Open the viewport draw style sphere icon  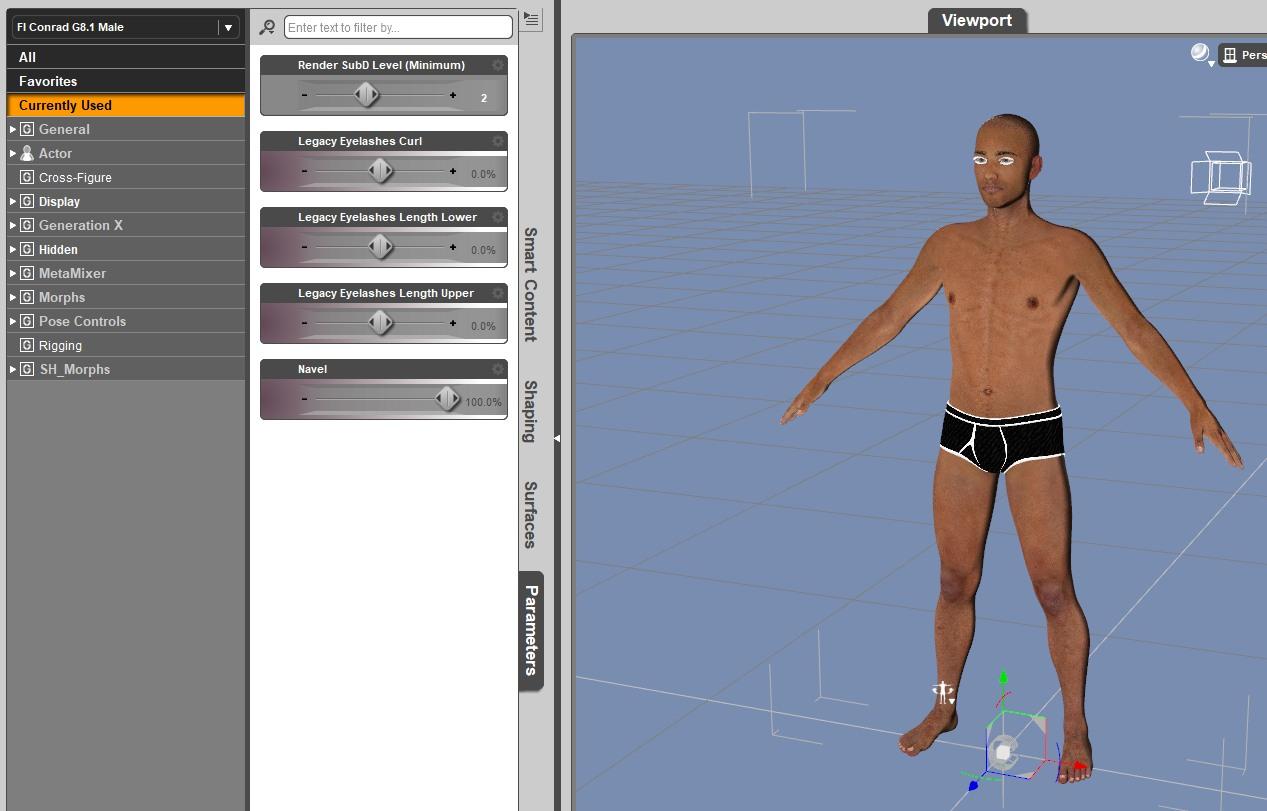pos(1200,53)
